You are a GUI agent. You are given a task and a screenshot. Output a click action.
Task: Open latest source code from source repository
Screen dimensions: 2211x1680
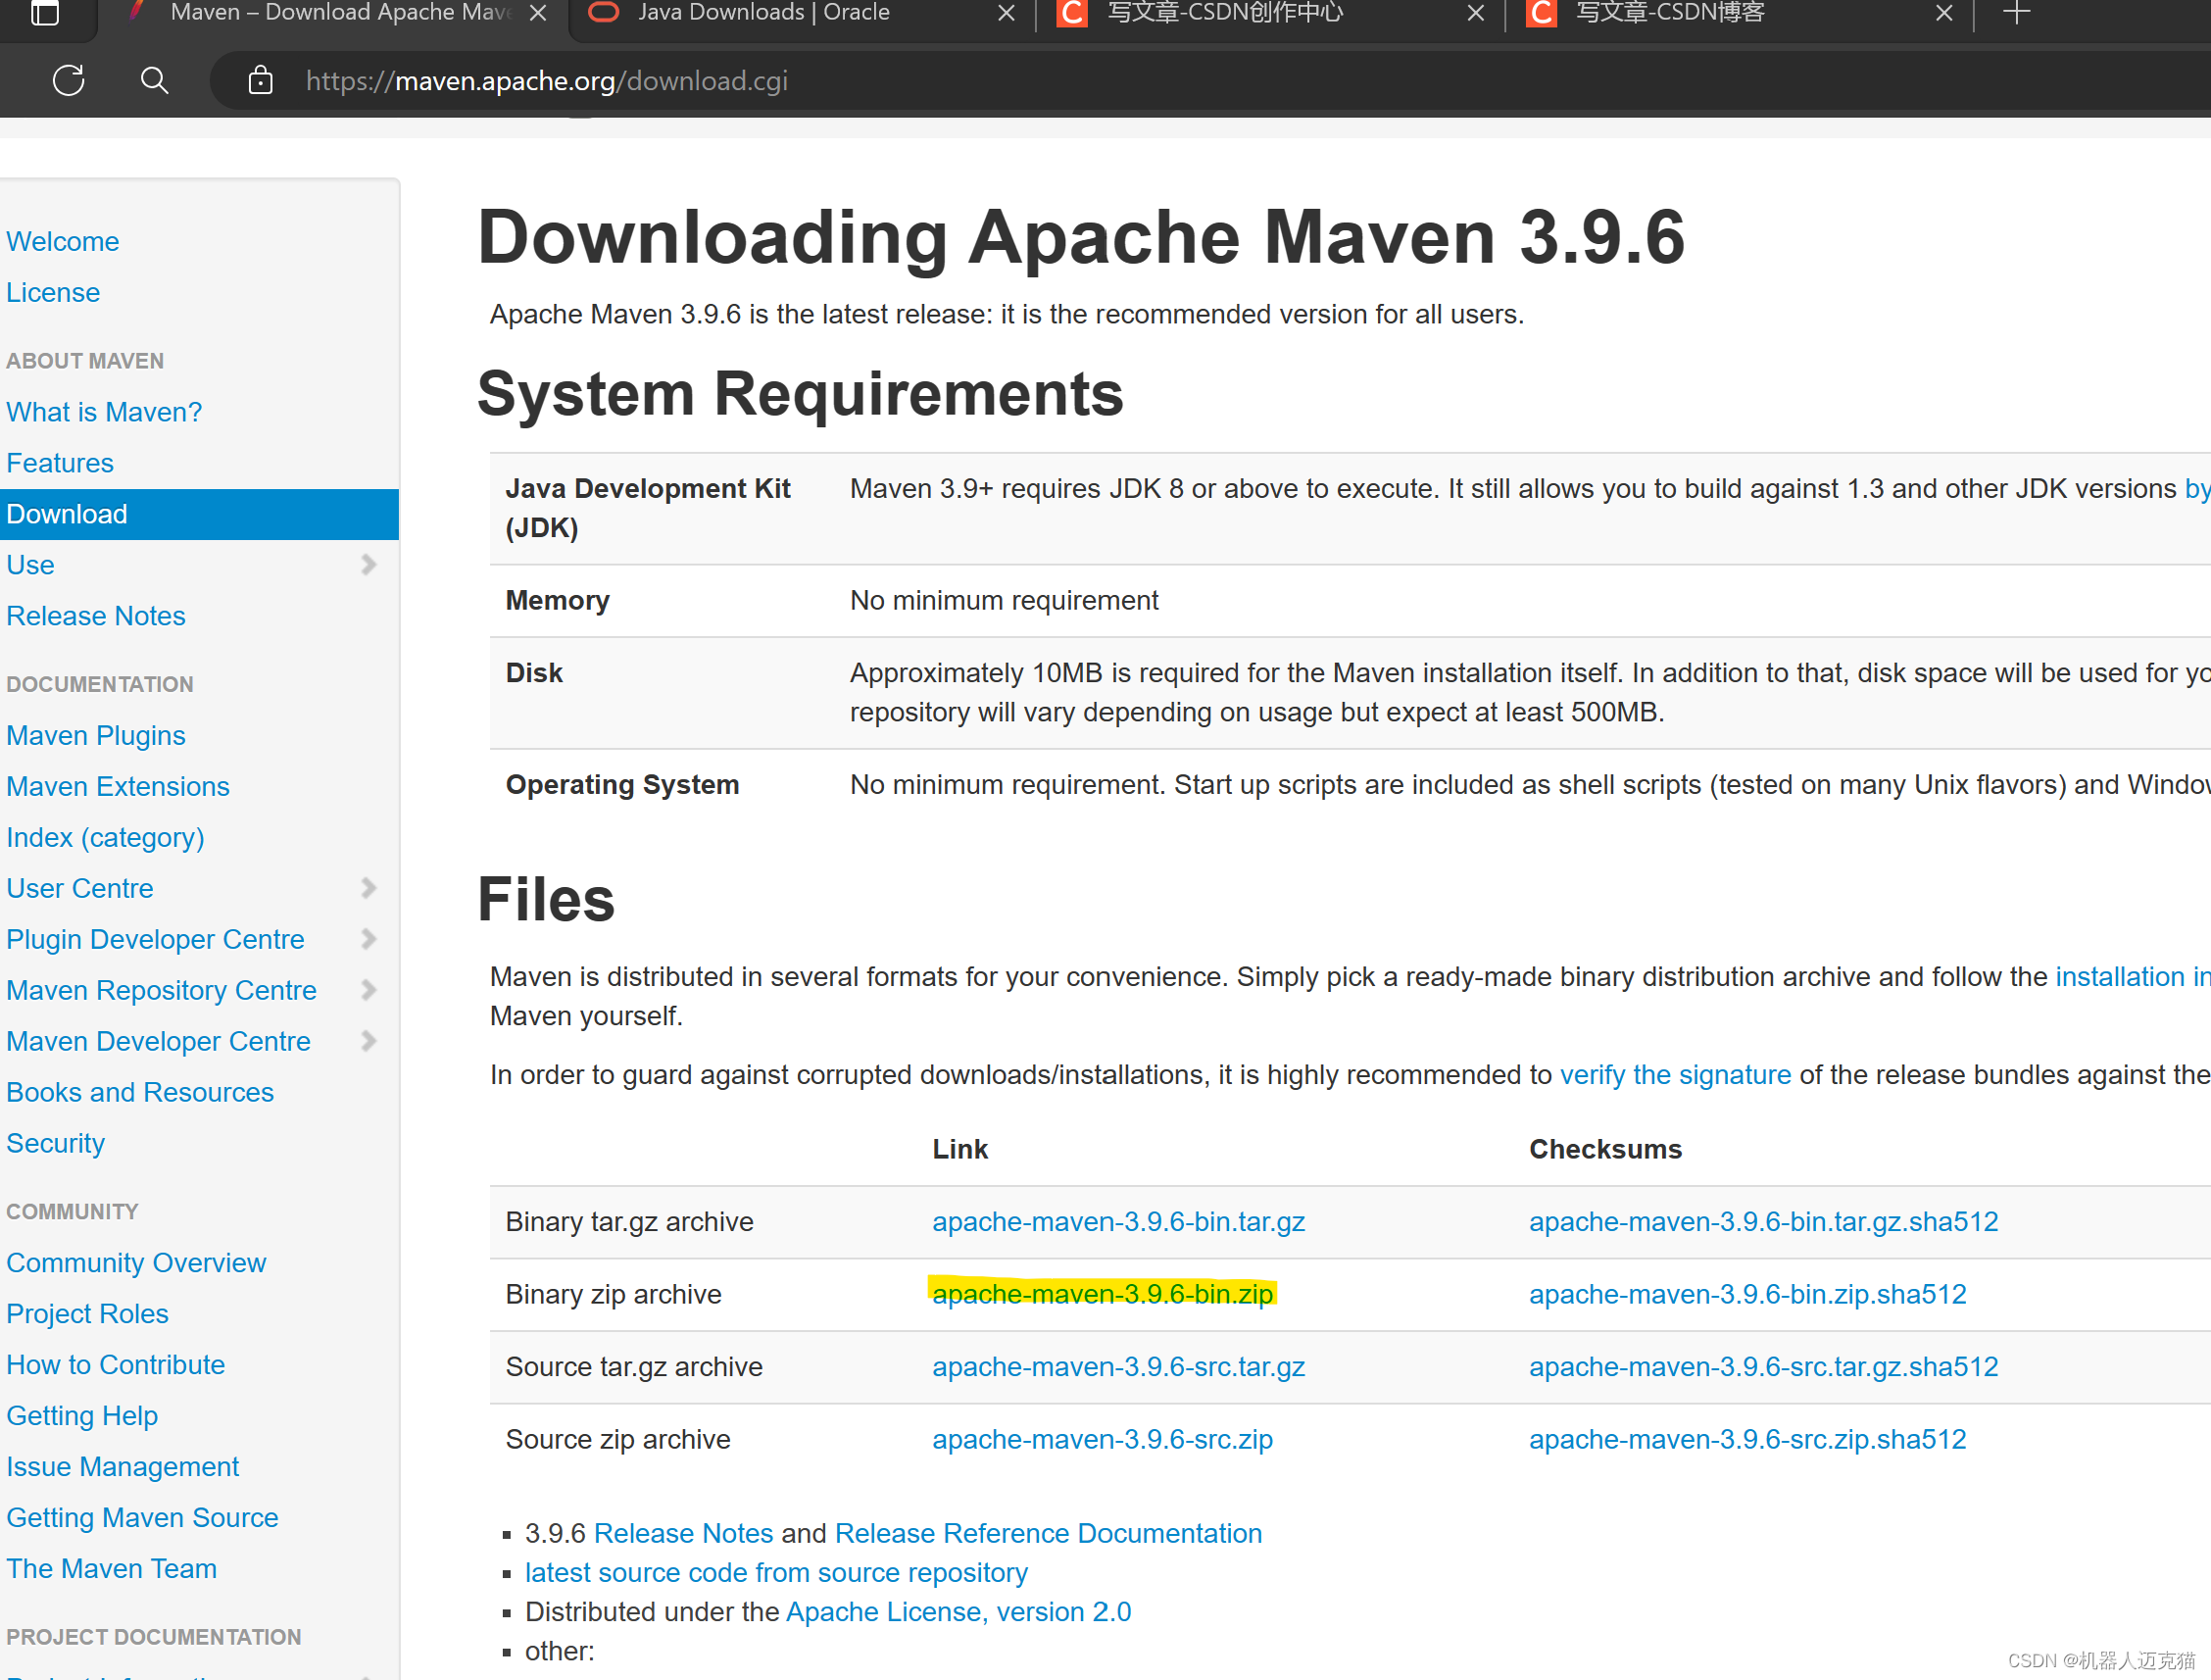776,1573
